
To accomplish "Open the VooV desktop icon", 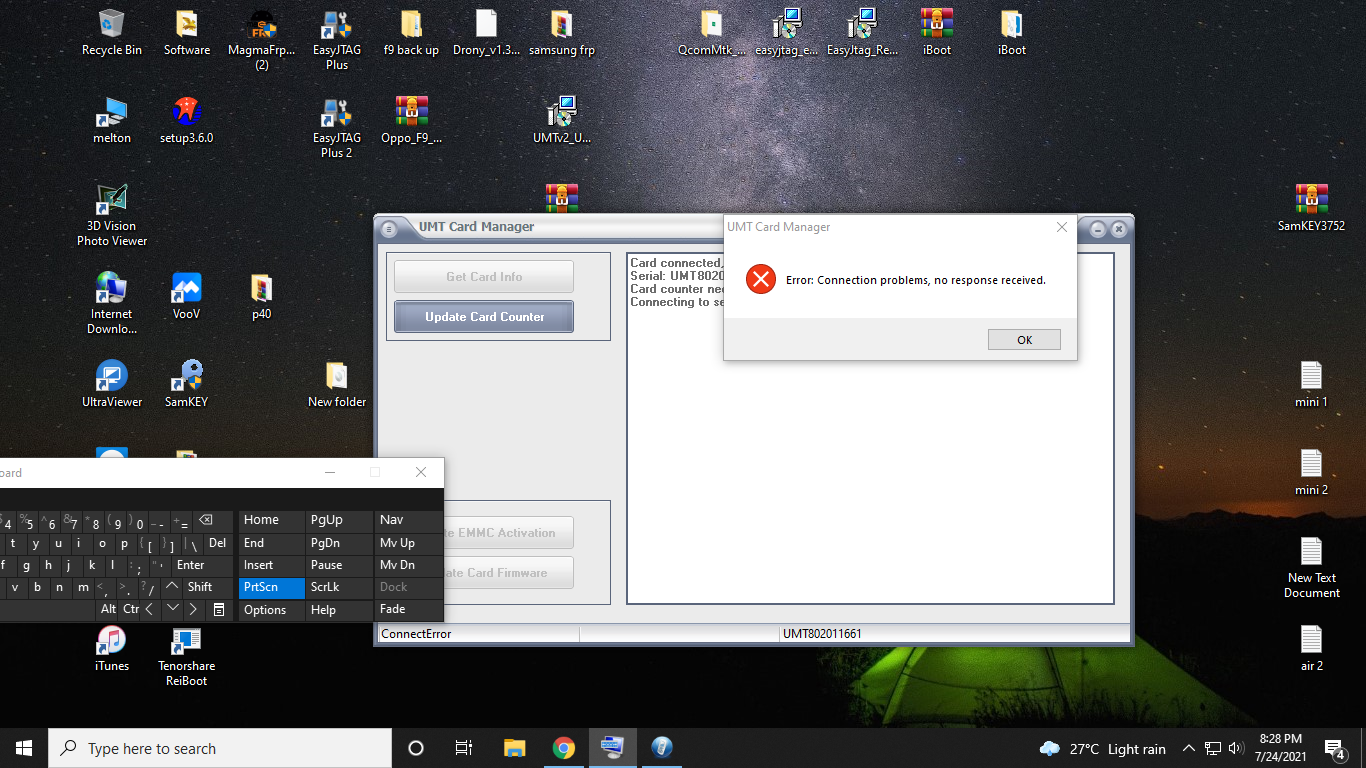I will (187, 296).
